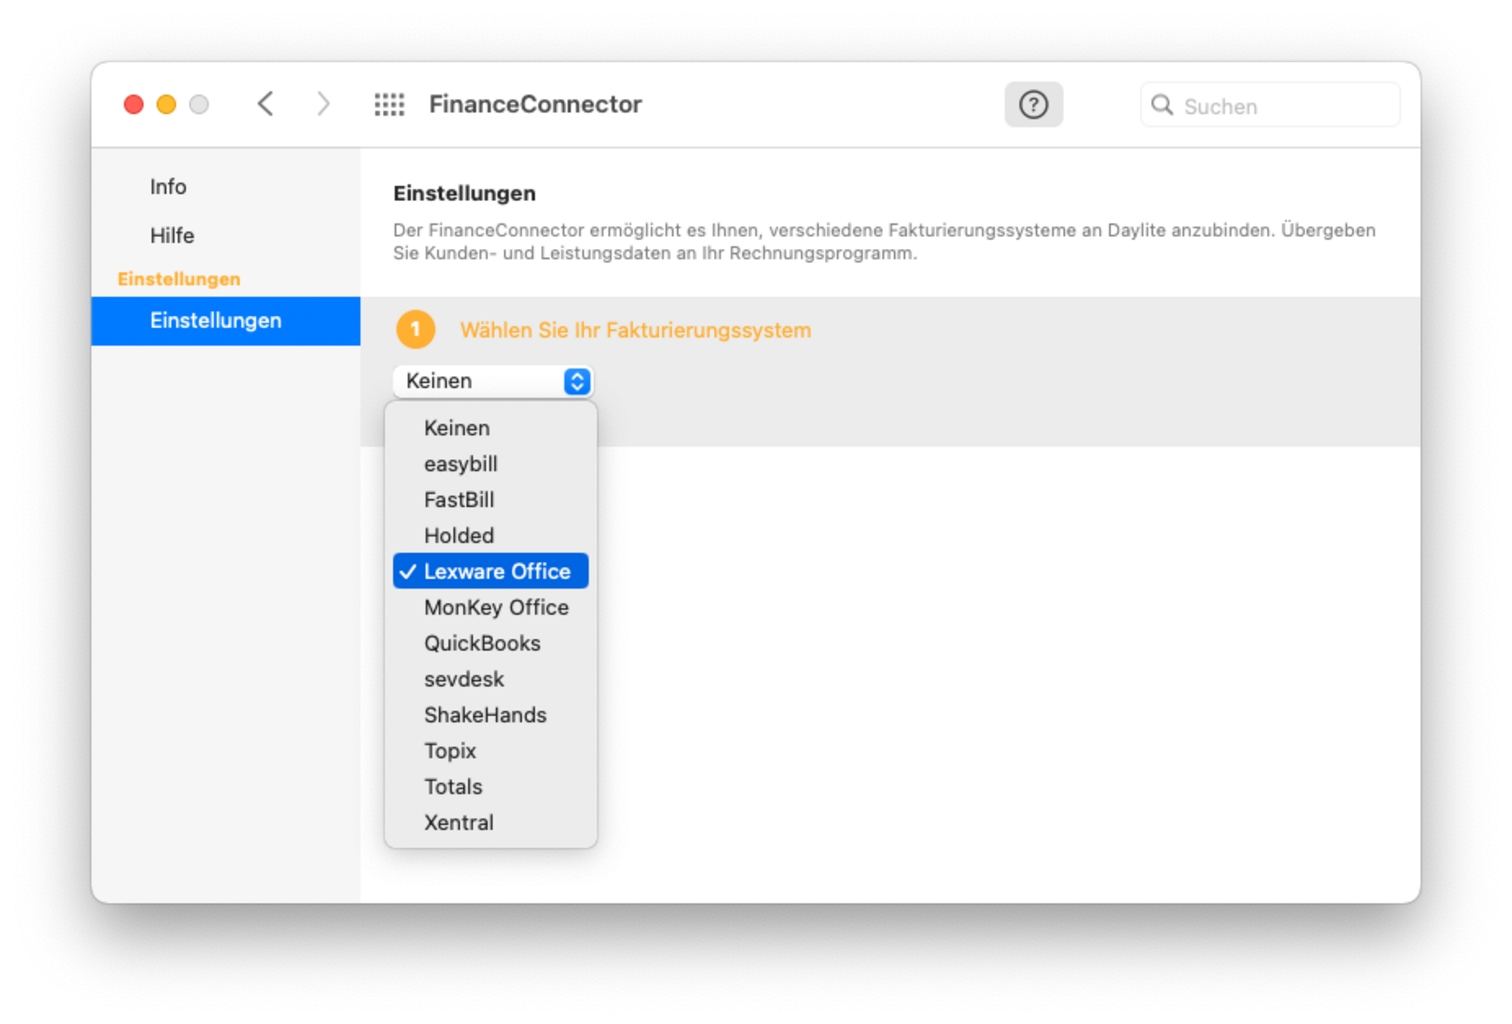The width and height of the screenshot is (1512, 1024).
Task: Click the help question mark icon
Action: (1033, 105)
